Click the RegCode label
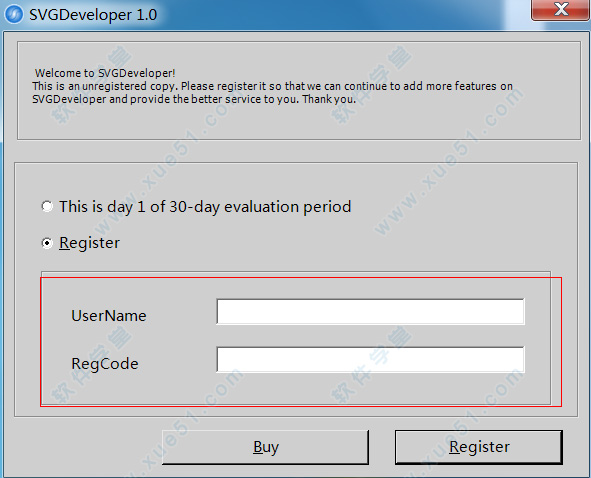The image size is (591, 478). [x=105, y=364]
